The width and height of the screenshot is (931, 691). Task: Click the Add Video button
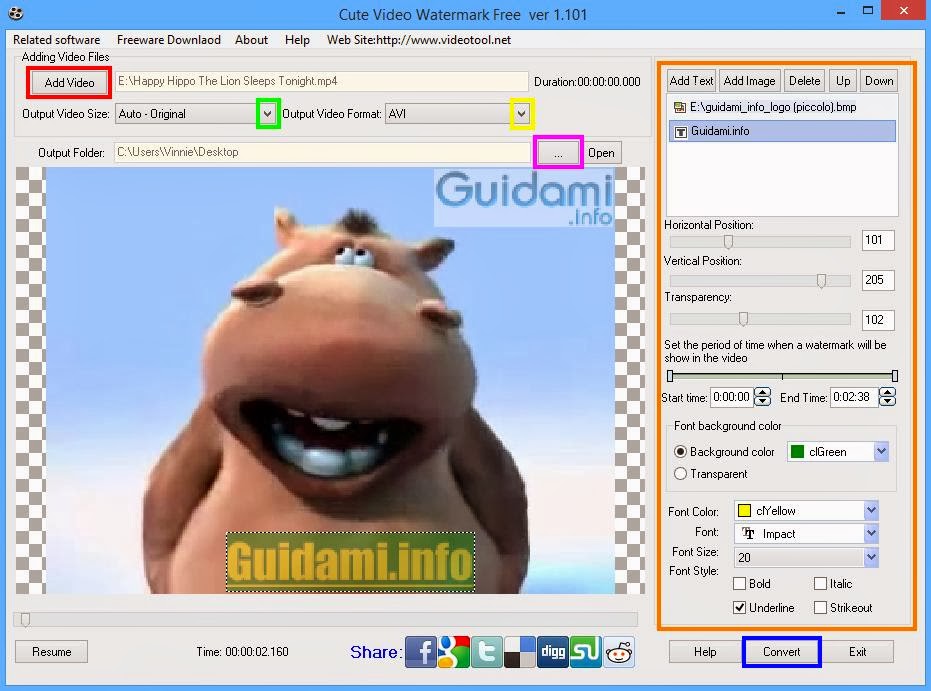[69, 83]
